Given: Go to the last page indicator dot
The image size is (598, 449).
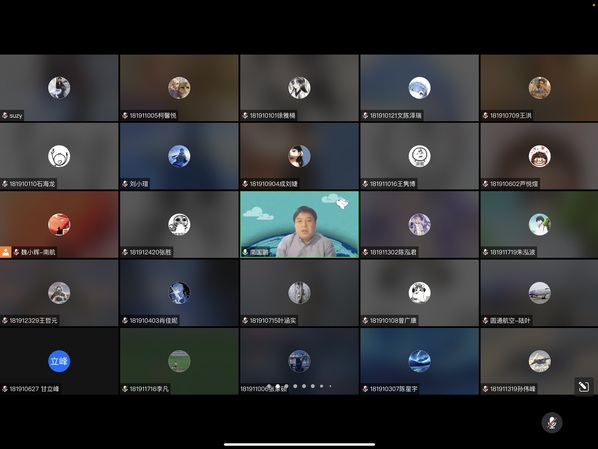Looking at the screenshot, I should pos(330,386).
